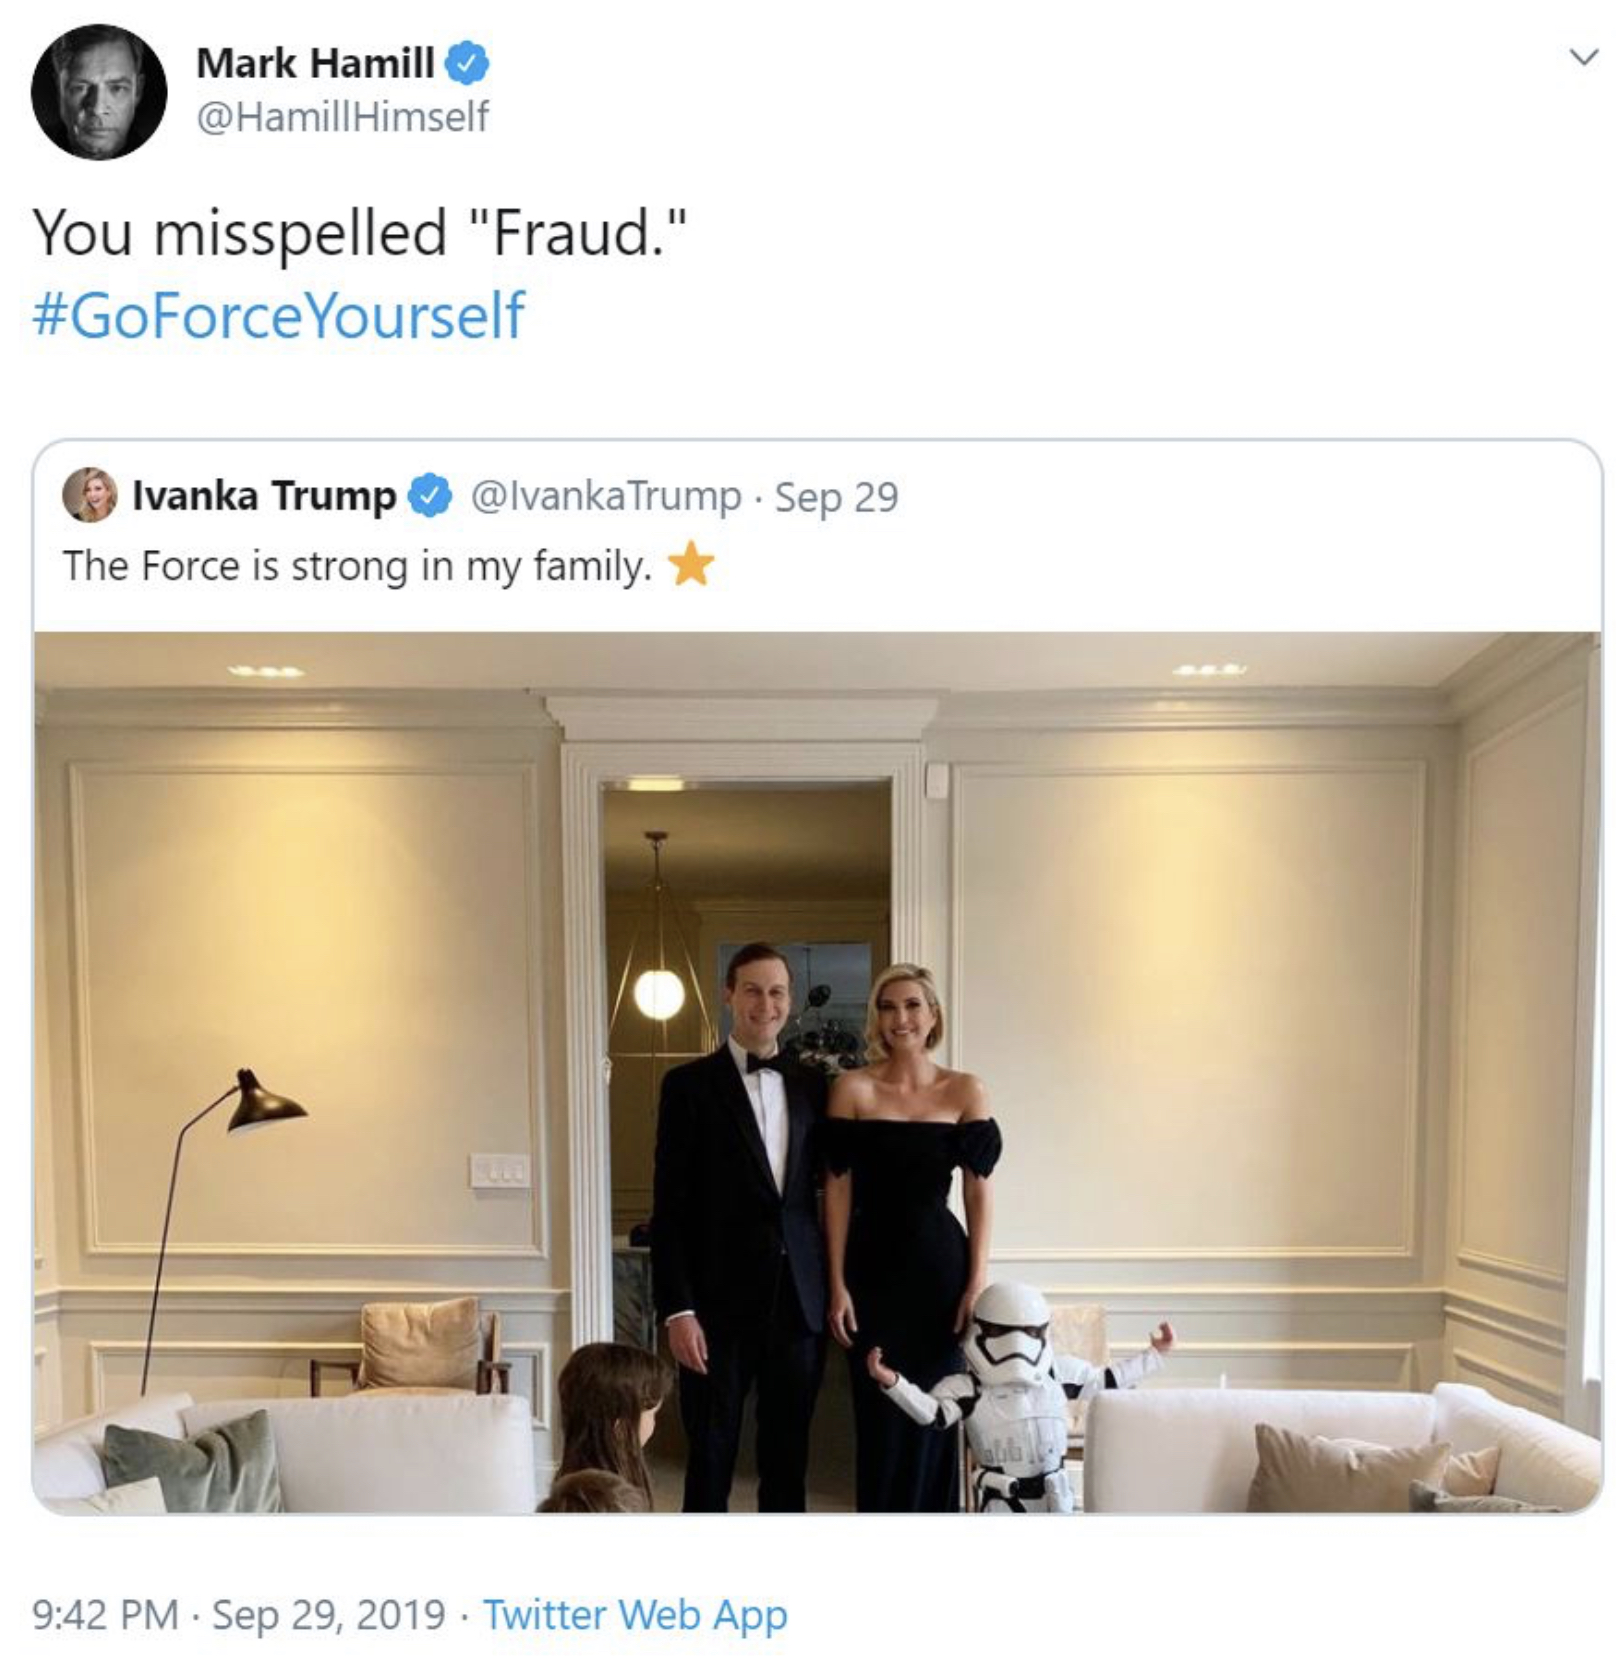The width and height of the screenshot is (1620, 1668).
Task: Click the 9:42 PM Sep 29, 2019 timestamp
Action: (x=238, y=1614)
